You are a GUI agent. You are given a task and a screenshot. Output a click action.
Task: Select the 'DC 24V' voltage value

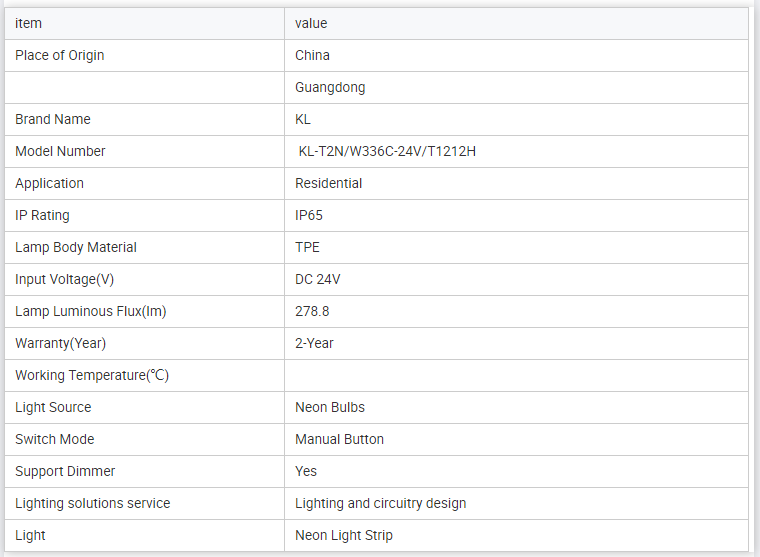(318, 279)
